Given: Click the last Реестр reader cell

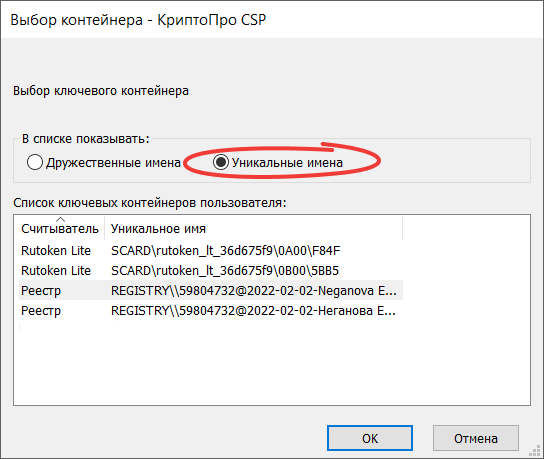Looking at the screenshot, I should click(x=41, y=311).
